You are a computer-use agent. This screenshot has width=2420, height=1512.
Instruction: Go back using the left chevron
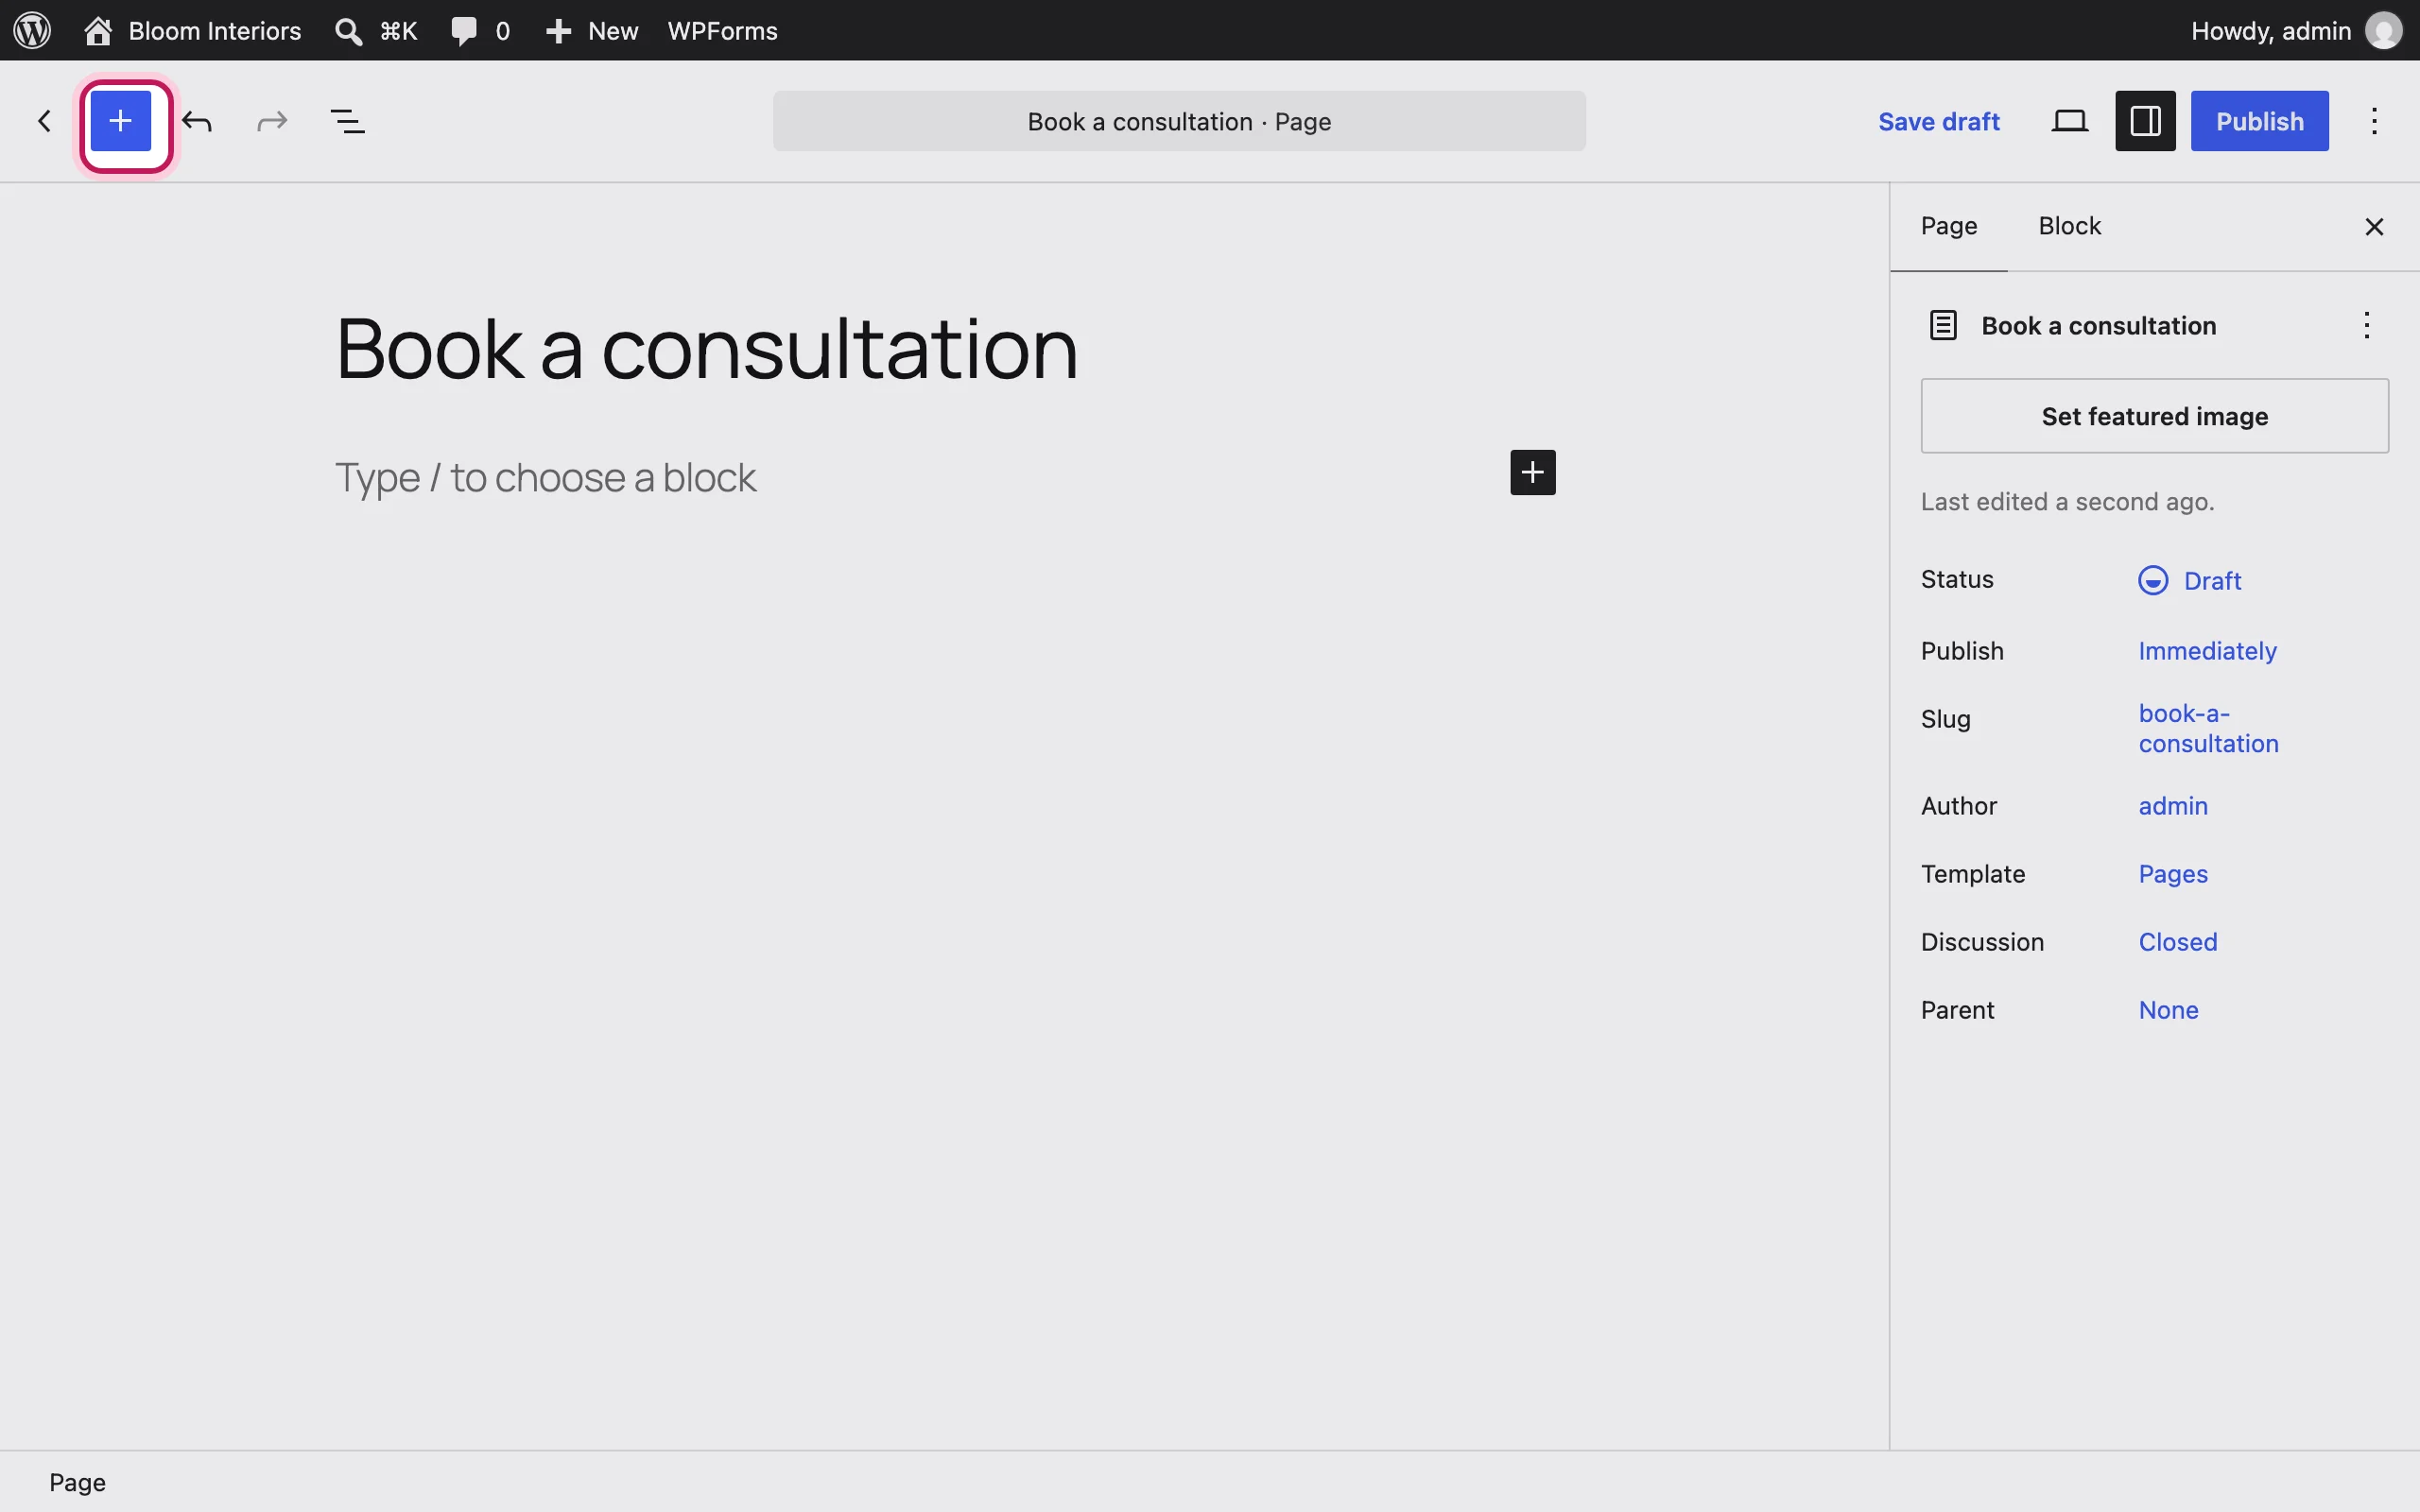[44, 121]
